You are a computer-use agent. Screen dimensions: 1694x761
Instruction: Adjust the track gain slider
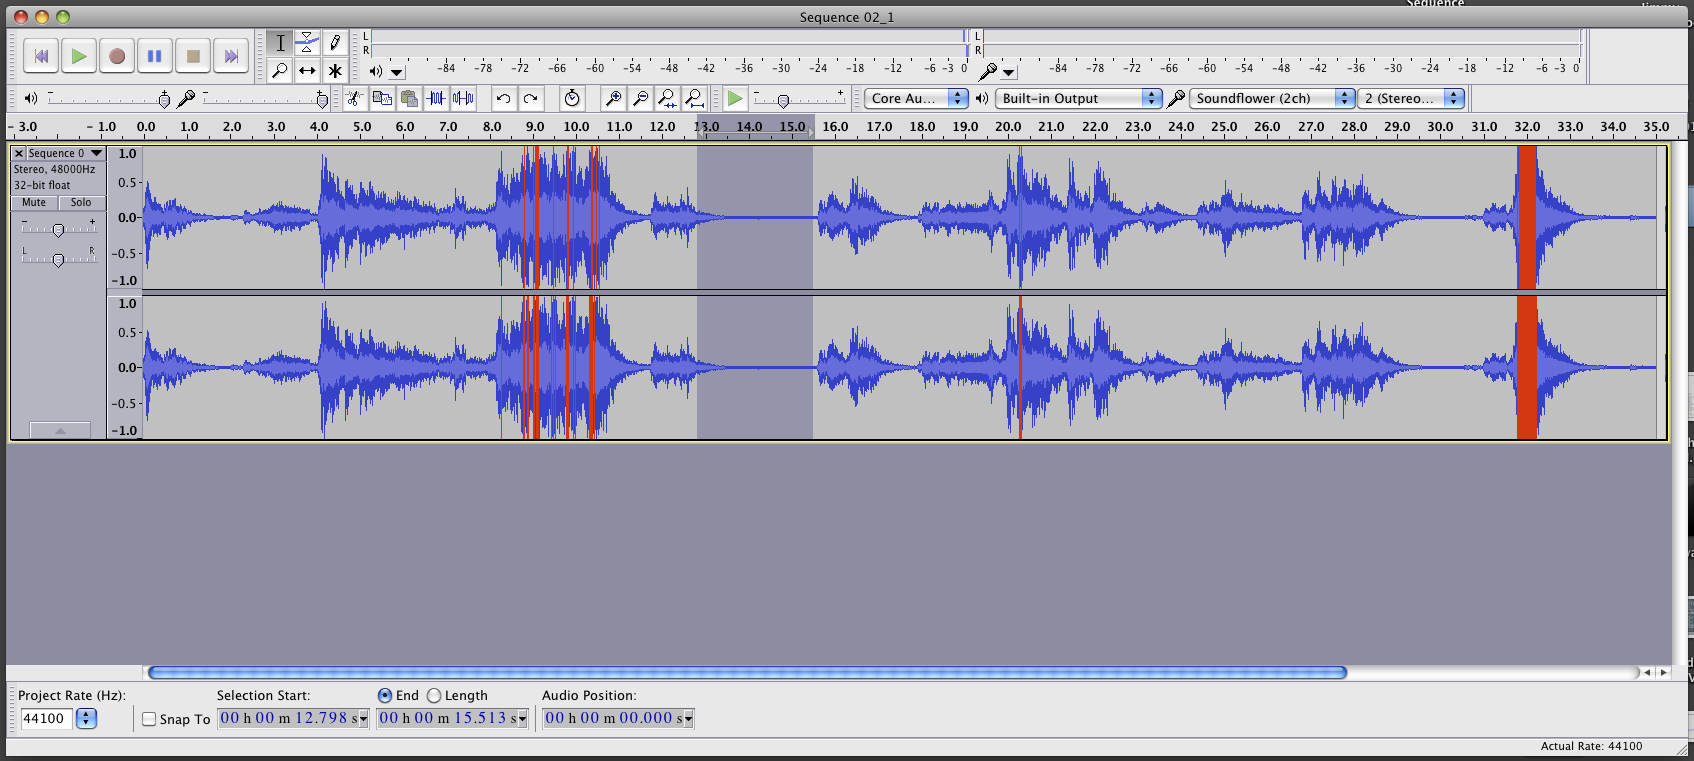click(58, 230)
